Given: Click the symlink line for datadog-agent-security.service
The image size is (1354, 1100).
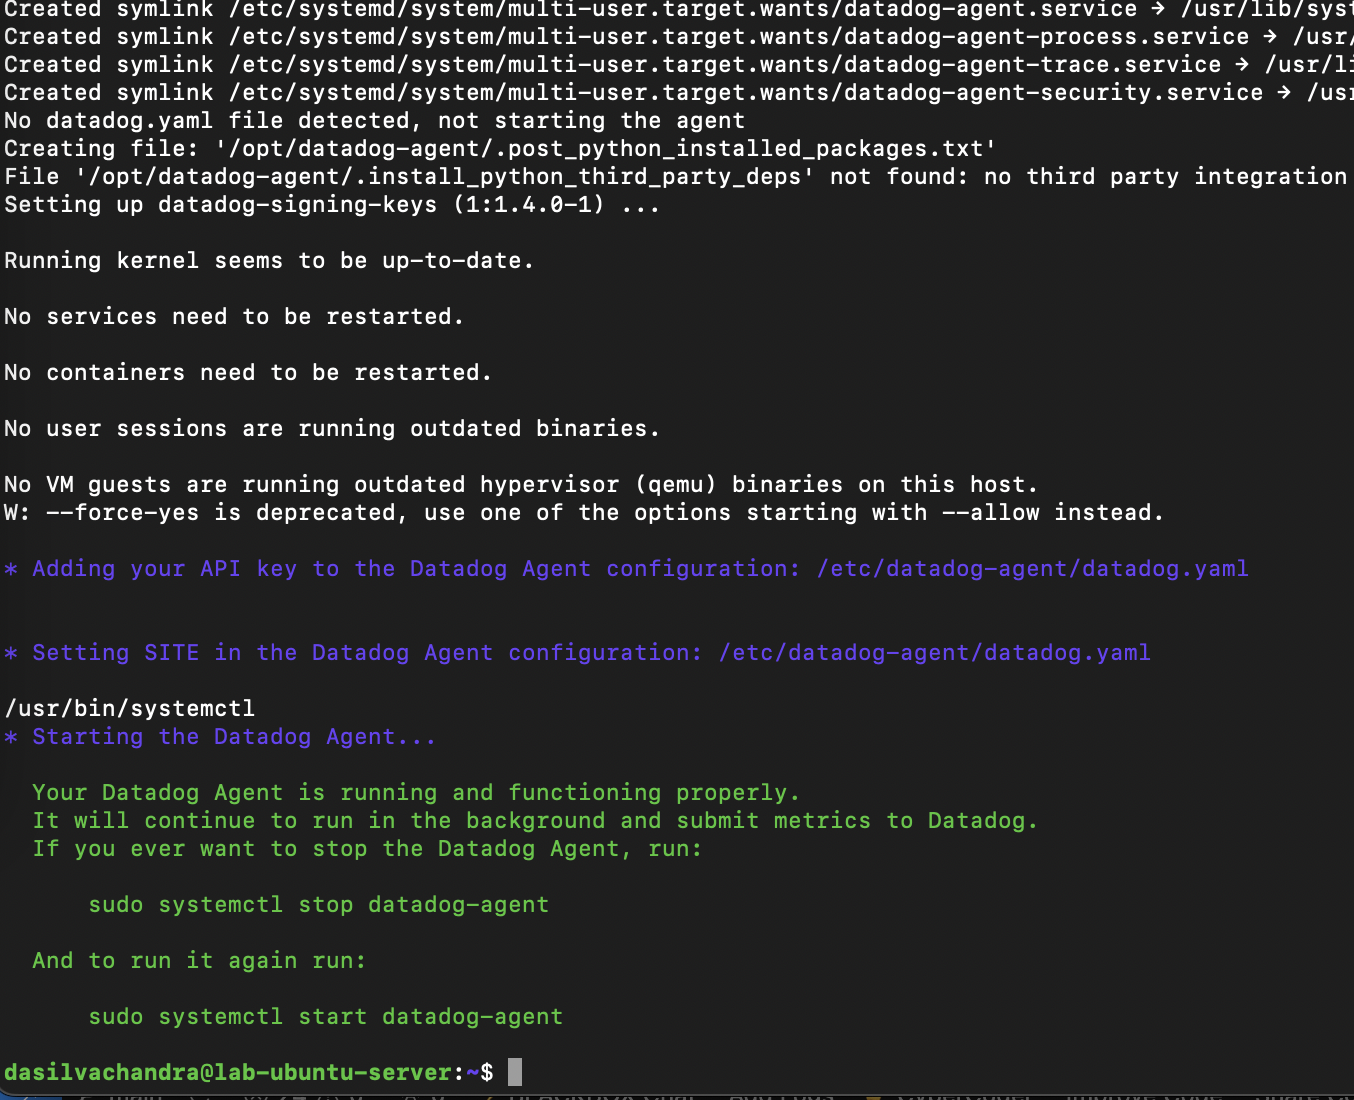Looking at the screenshot, I should point(677,93).
